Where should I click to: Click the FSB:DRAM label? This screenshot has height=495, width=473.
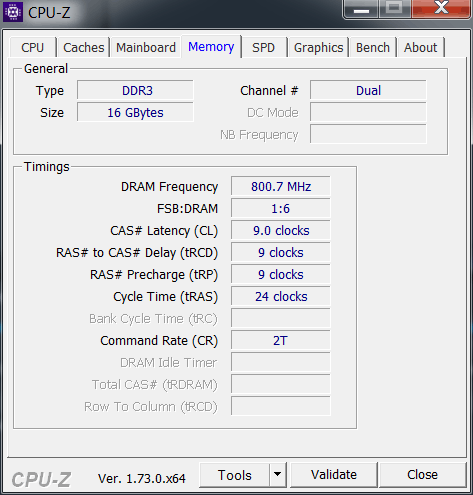pos(187,209)
